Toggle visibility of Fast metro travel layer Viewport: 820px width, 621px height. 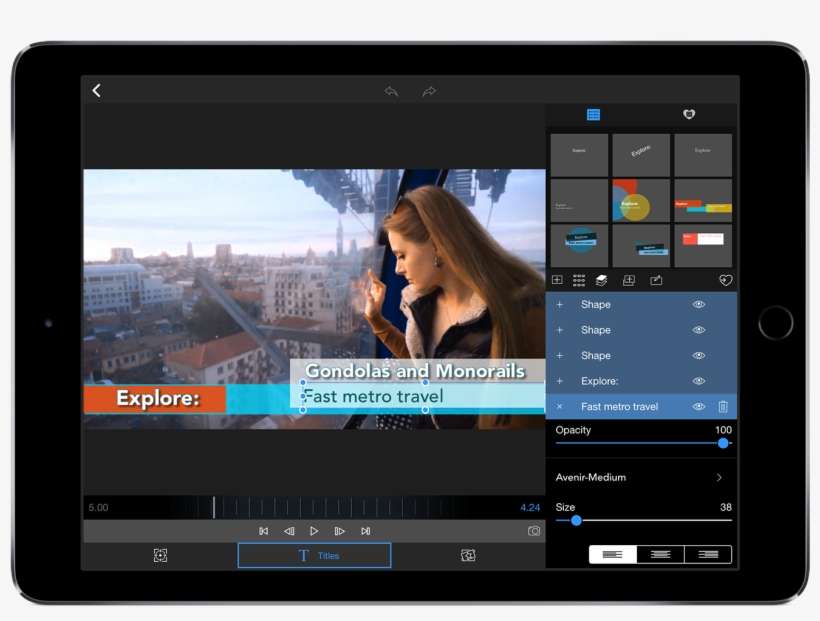click(x=699, y=407)
